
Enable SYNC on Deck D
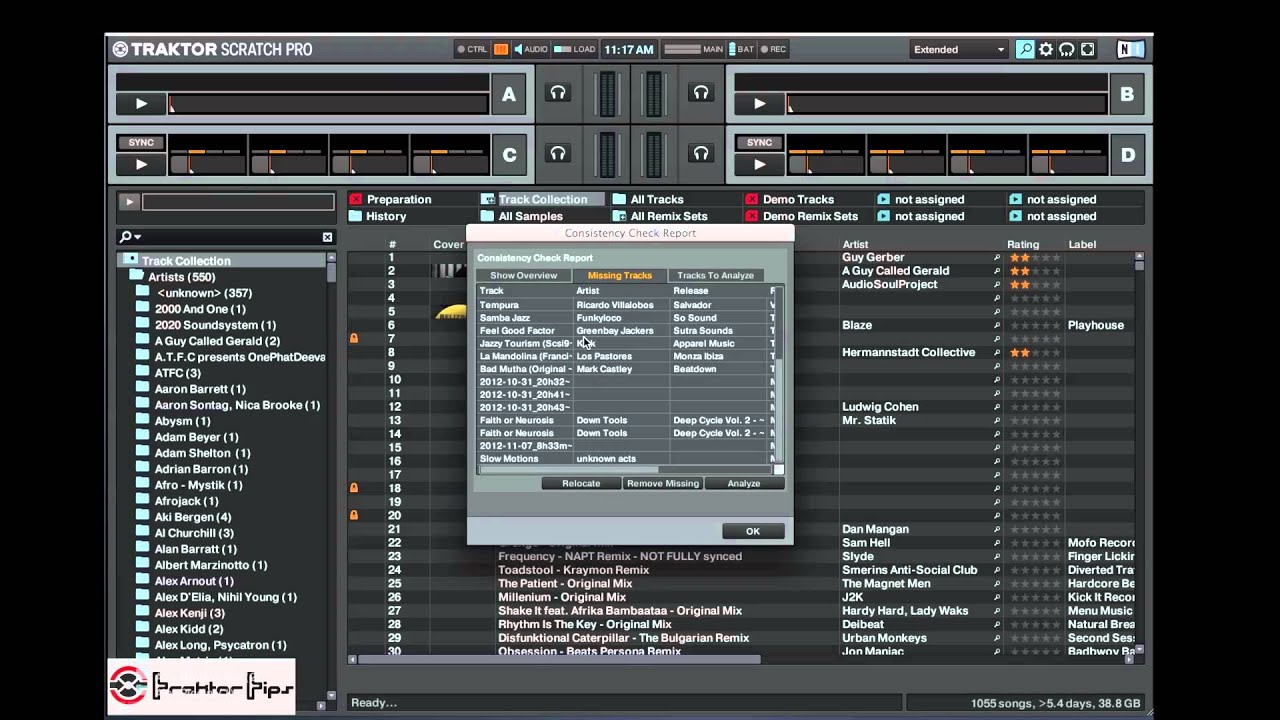tap(760, 143)
